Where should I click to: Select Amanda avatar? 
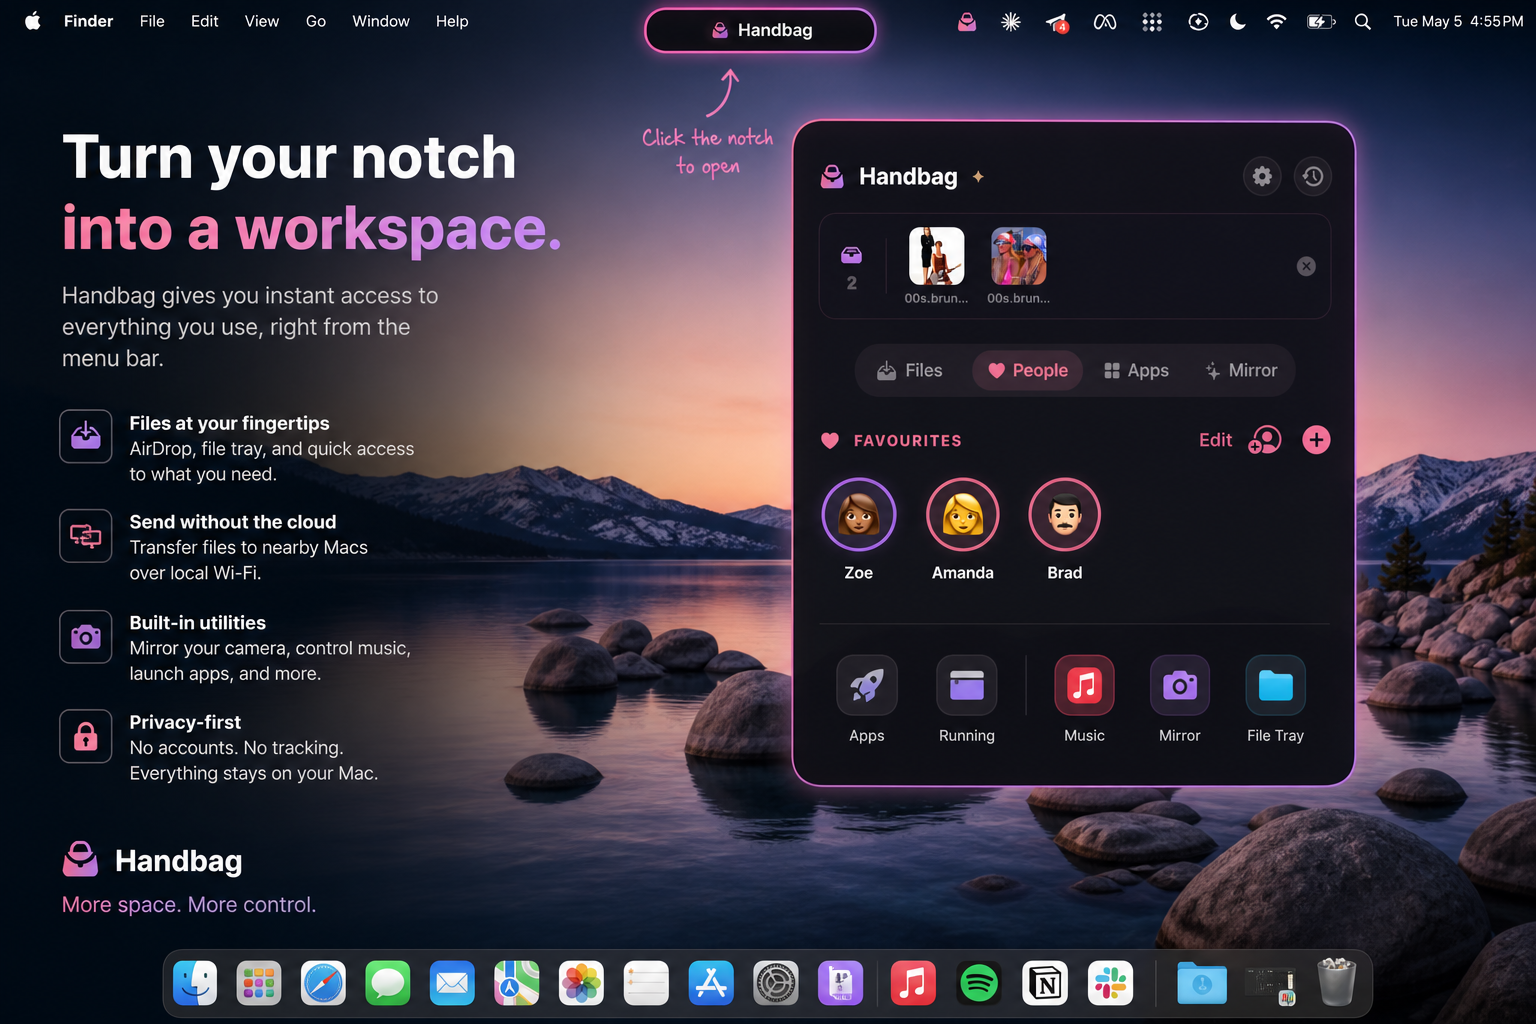pos(963,514)
